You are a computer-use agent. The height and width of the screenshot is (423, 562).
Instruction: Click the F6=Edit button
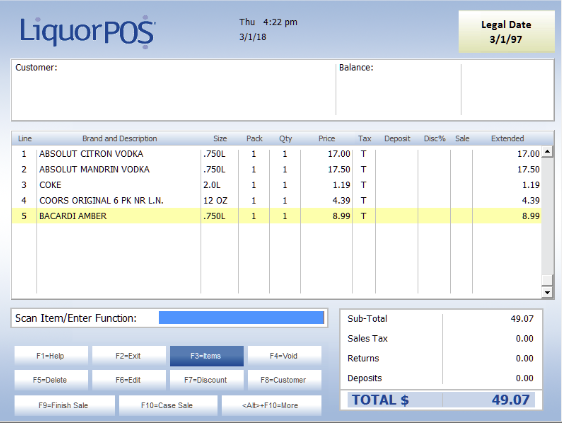pyautogui.click(x=129, y=380)
